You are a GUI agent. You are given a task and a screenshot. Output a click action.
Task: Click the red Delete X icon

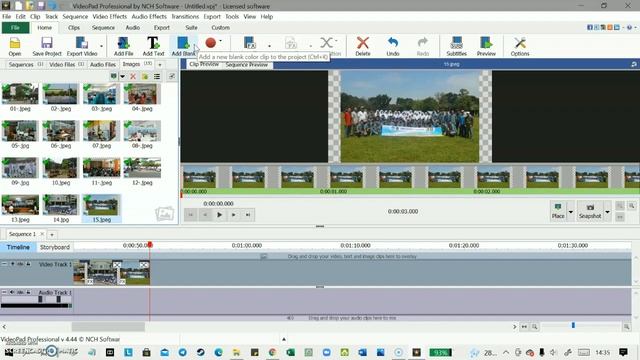click(362, 46)
